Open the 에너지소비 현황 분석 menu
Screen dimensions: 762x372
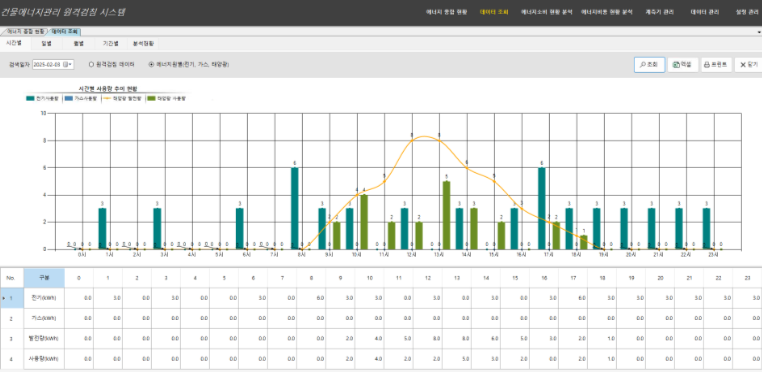pos(547,13)
